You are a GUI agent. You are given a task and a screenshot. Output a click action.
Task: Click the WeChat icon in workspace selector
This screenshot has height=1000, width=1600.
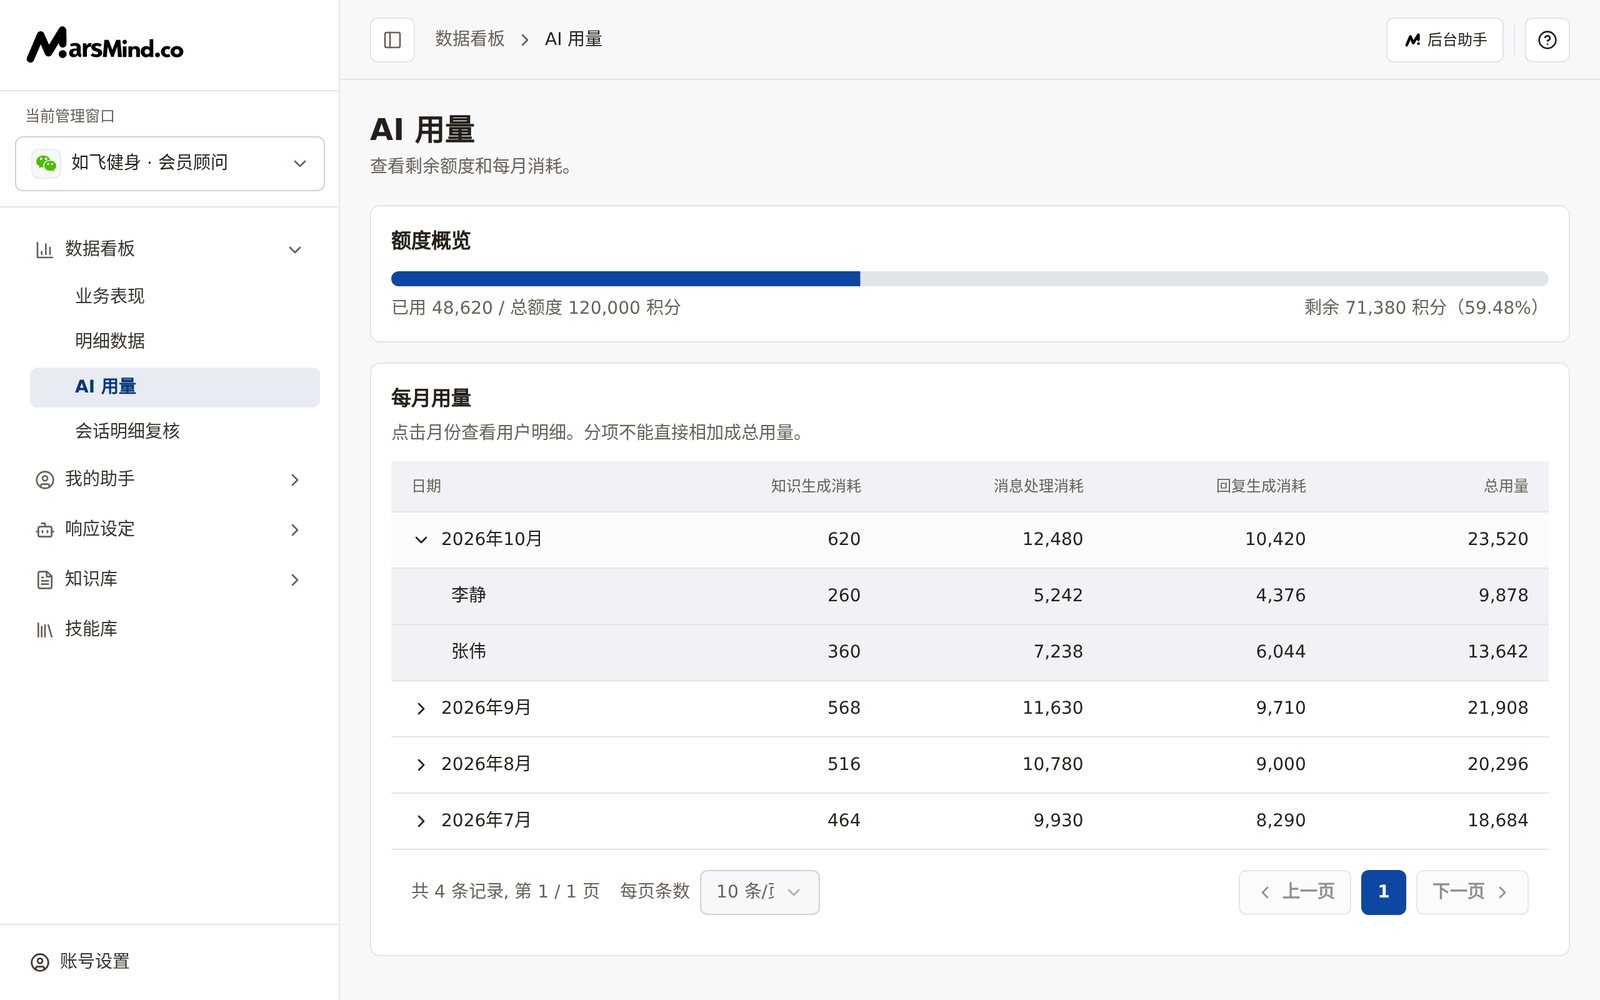click(x=46, y=163)
